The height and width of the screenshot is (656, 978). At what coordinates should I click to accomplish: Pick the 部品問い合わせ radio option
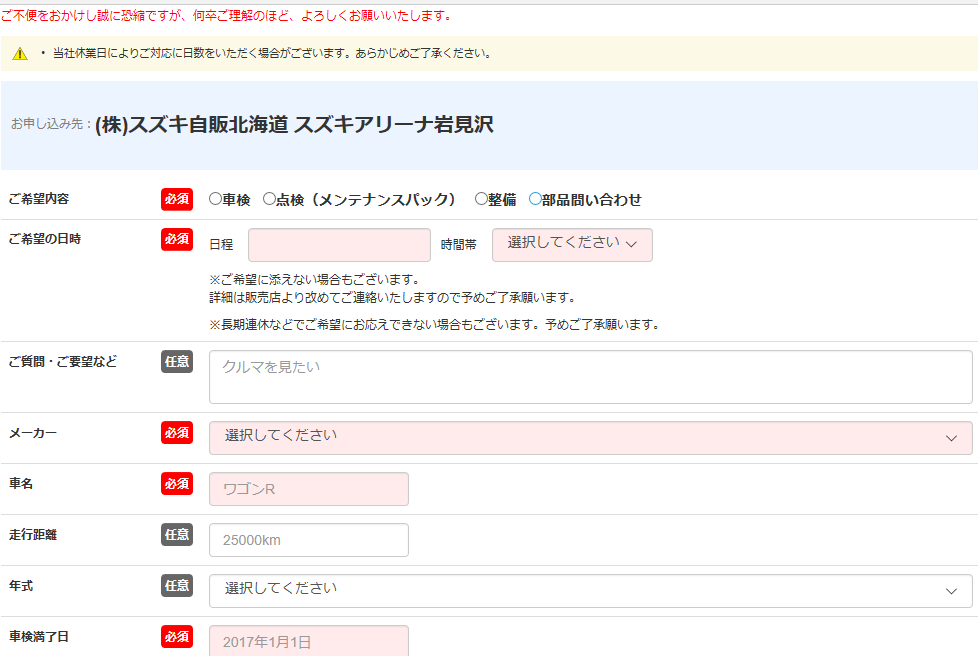pyautogui.click(x=535, y=199)
